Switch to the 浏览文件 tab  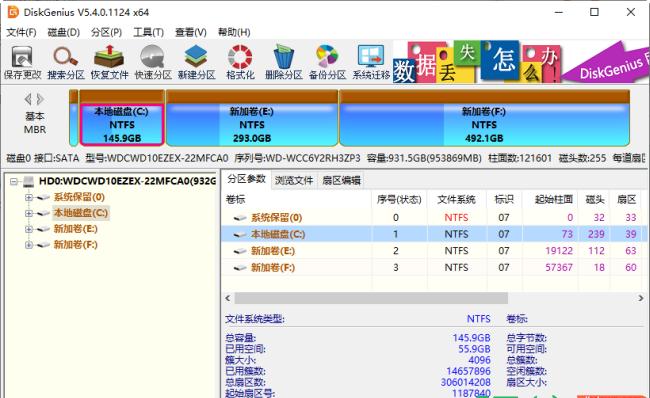[294, 180]
